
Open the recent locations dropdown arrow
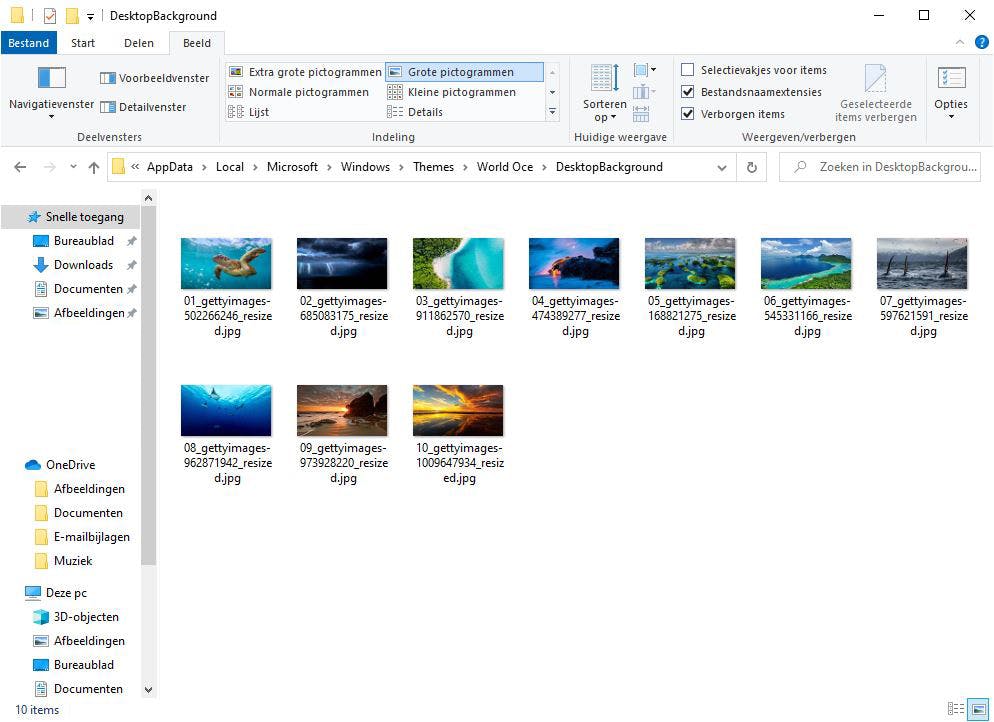(x=73, y=167)
